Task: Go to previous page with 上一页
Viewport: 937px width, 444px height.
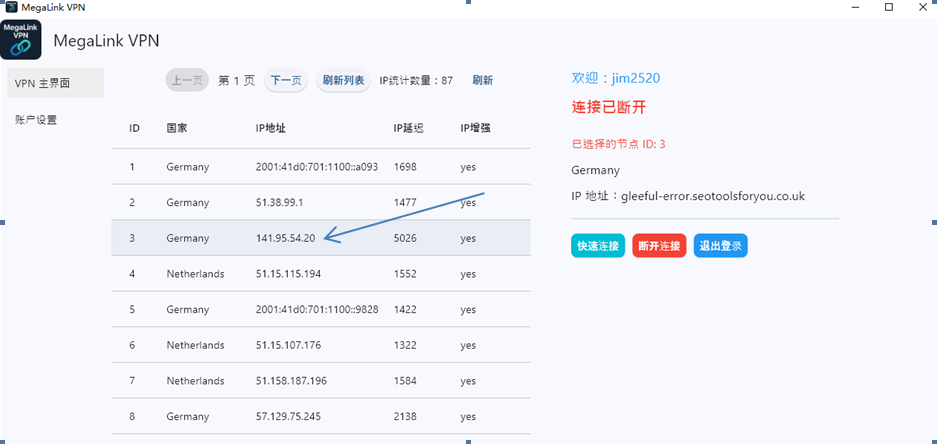Action: (186, 81)
